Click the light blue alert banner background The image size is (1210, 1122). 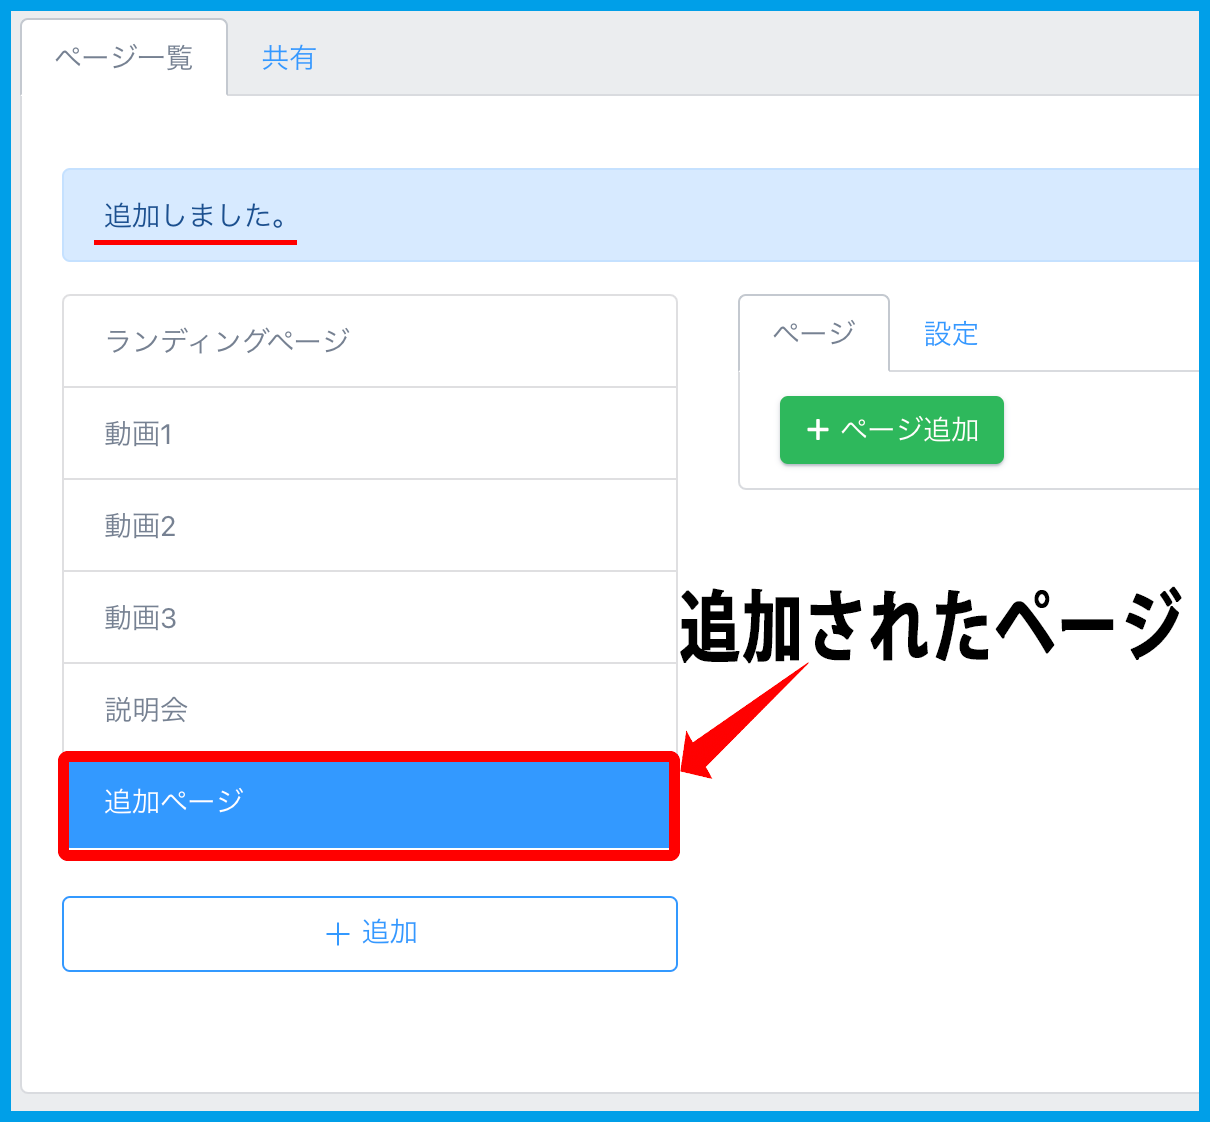tap(700, 215)
